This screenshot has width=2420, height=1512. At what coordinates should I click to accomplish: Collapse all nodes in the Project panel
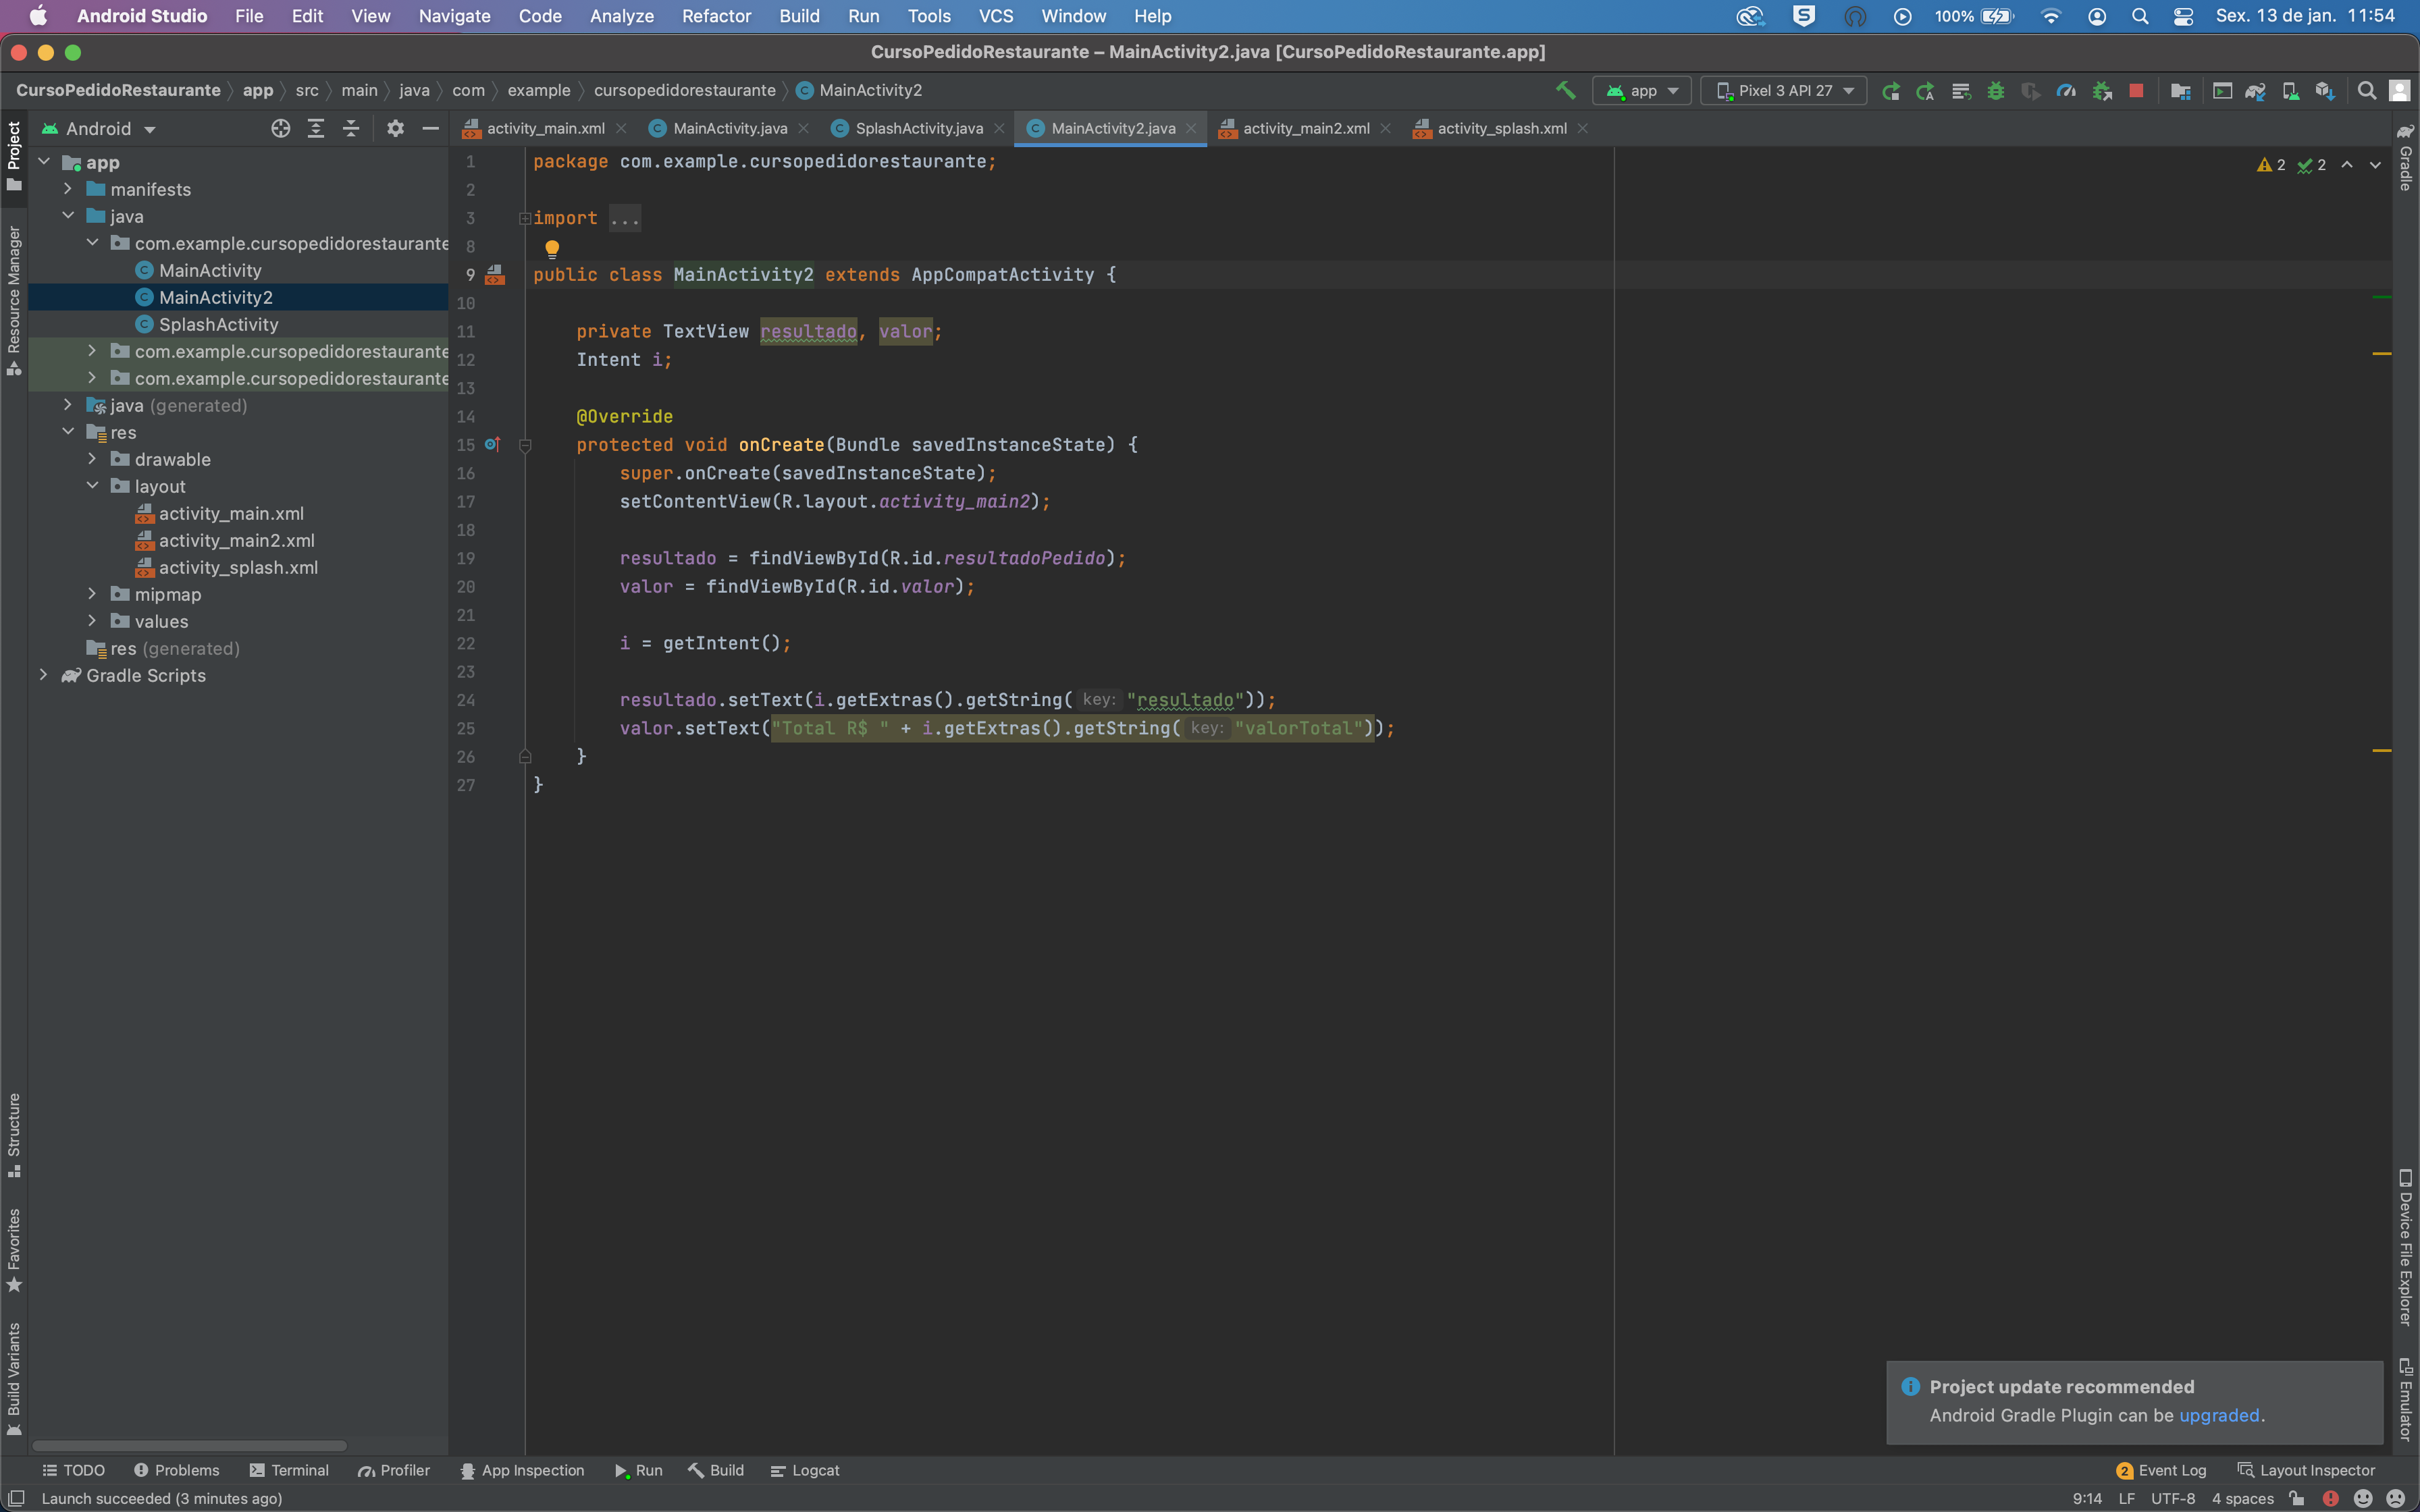351,128
